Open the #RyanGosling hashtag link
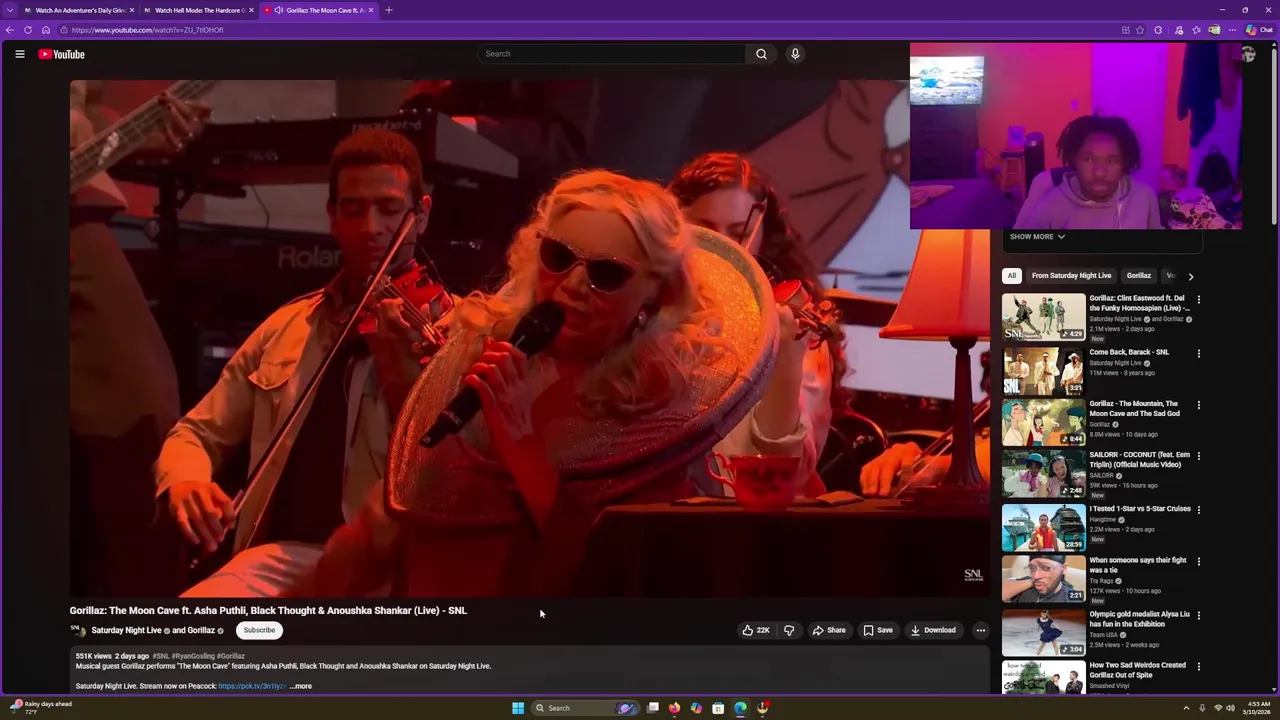This screenshot has width=1280, height=720. click(193, 656)
